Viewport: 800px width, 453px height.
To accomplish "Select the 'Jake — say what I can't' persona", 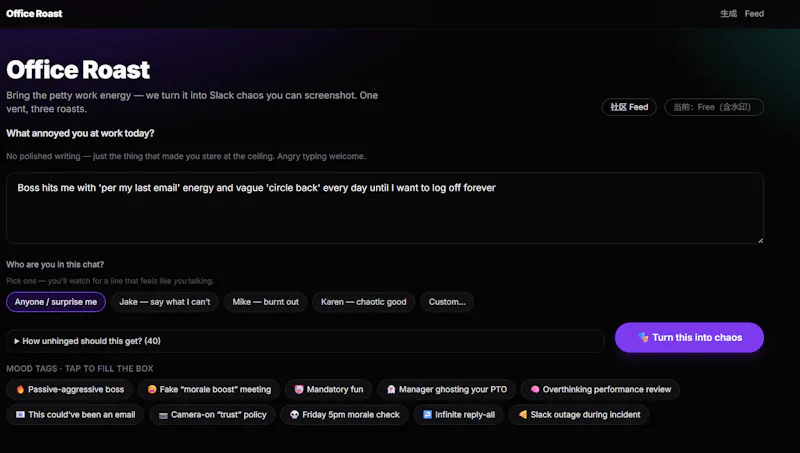I will (x=164, y=302).
